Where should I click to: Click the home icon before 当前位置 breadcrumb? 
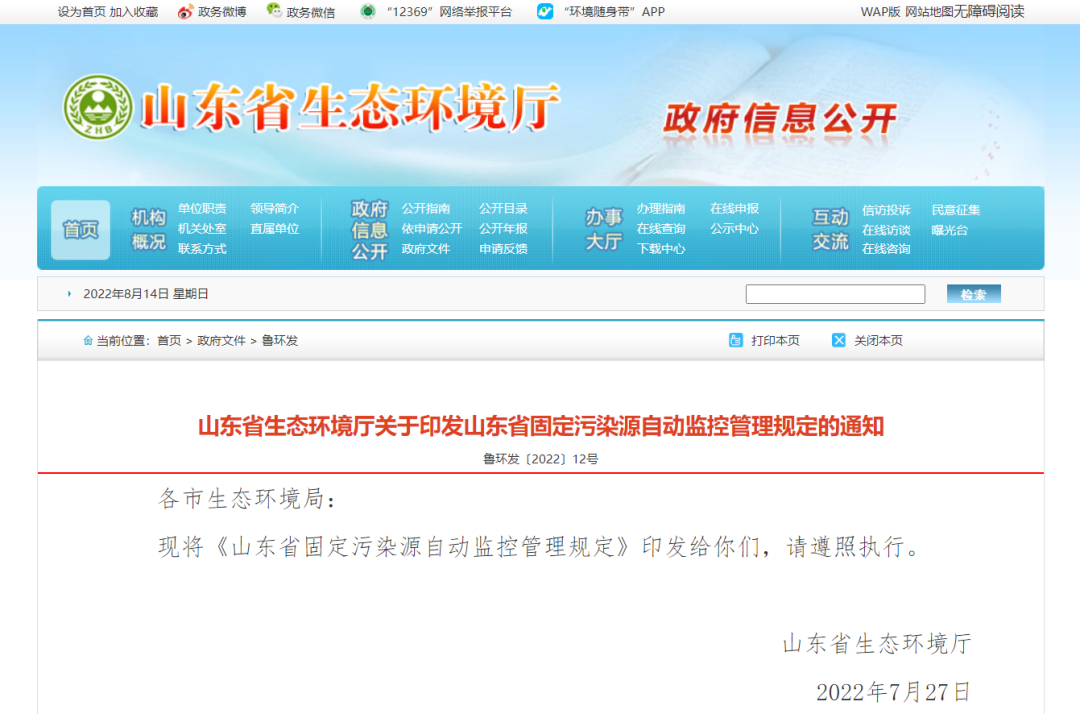[x=87, y=339]
